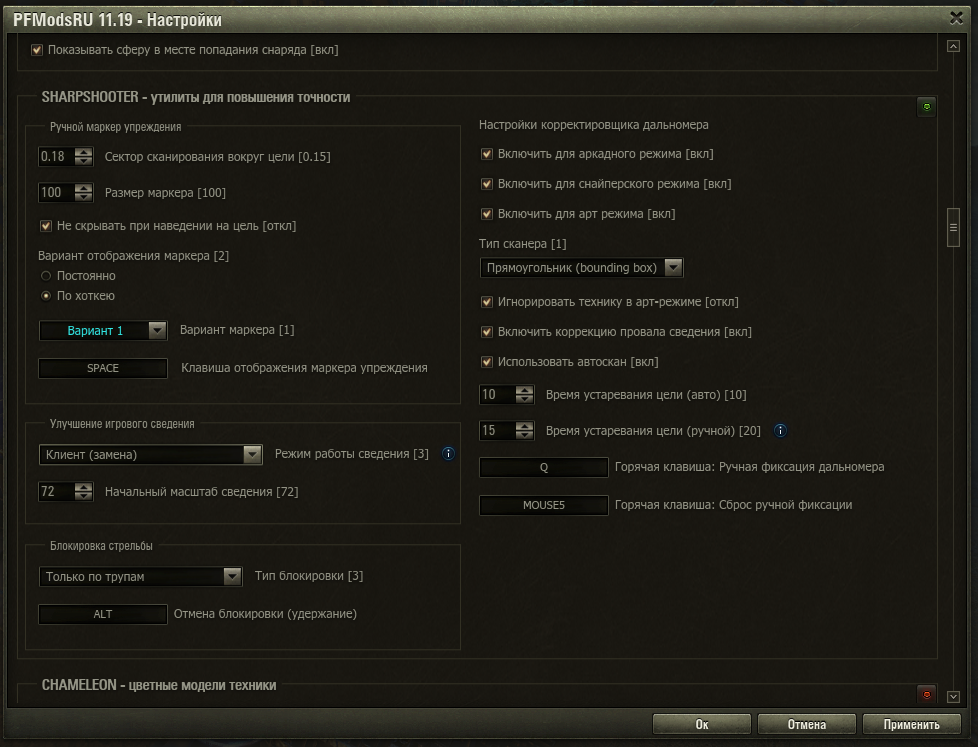
Task: Click the Применить button
Action: (911, 725)
